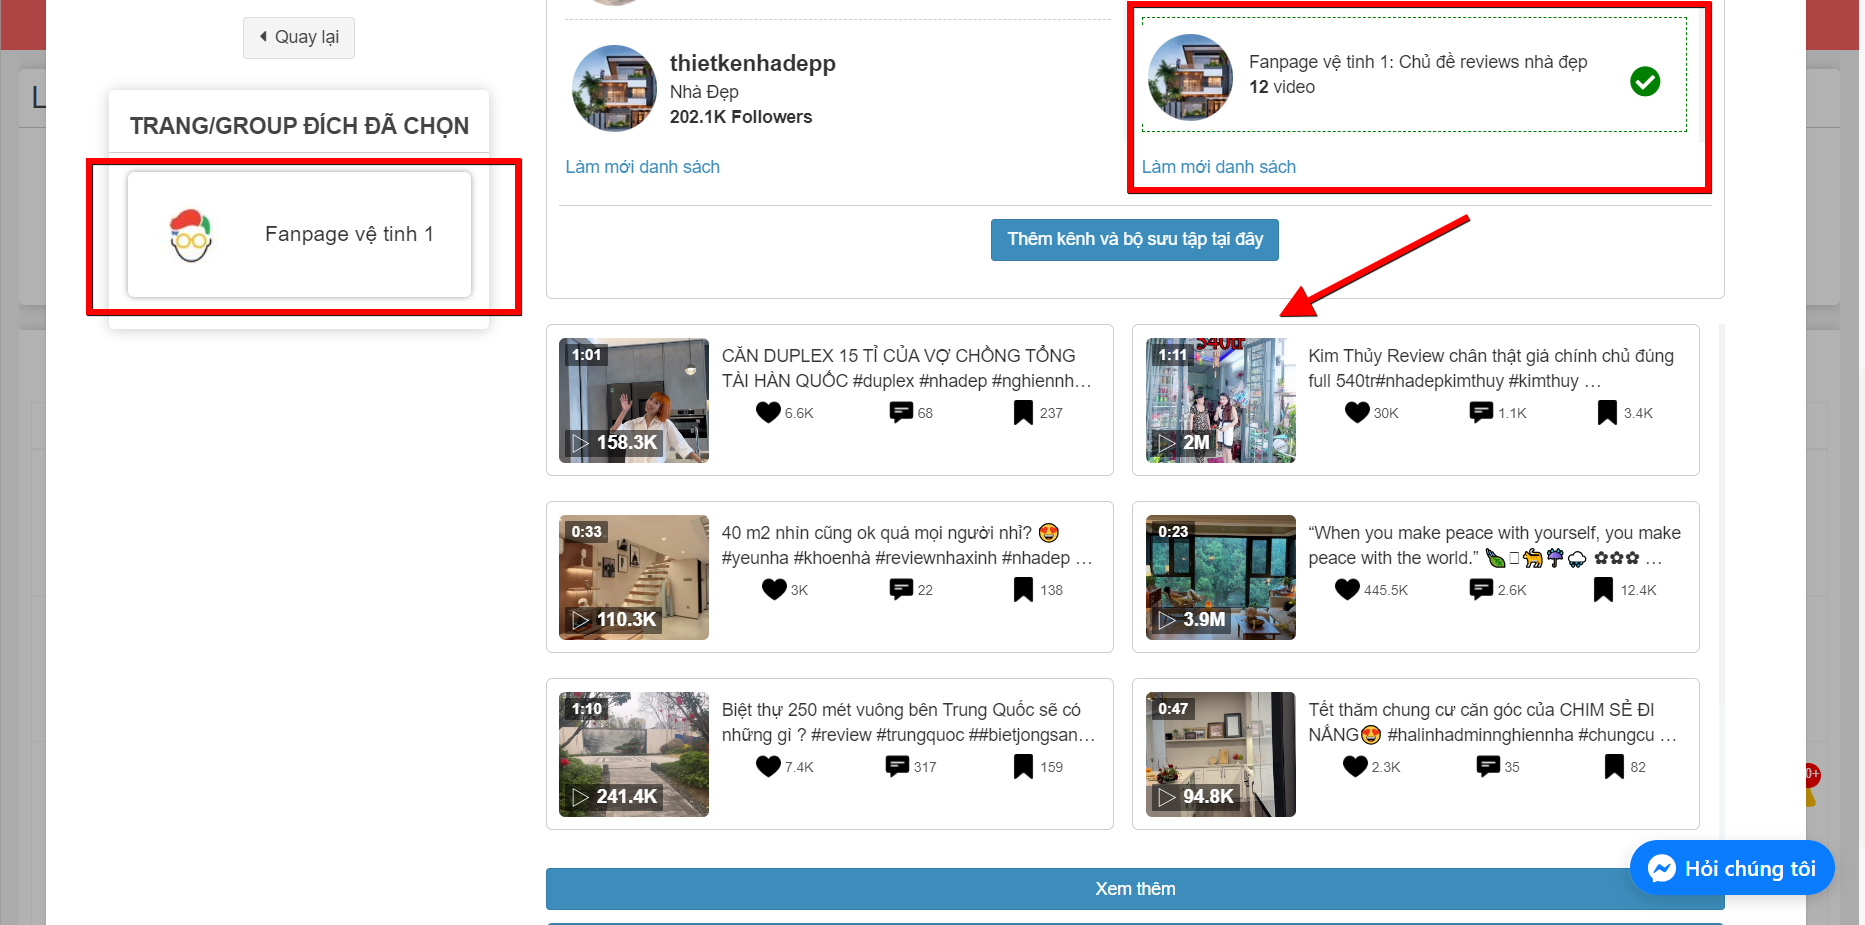
Task: Click Làm mới danh sách under thietkenhadepp
Action: (x=642, y=167)
